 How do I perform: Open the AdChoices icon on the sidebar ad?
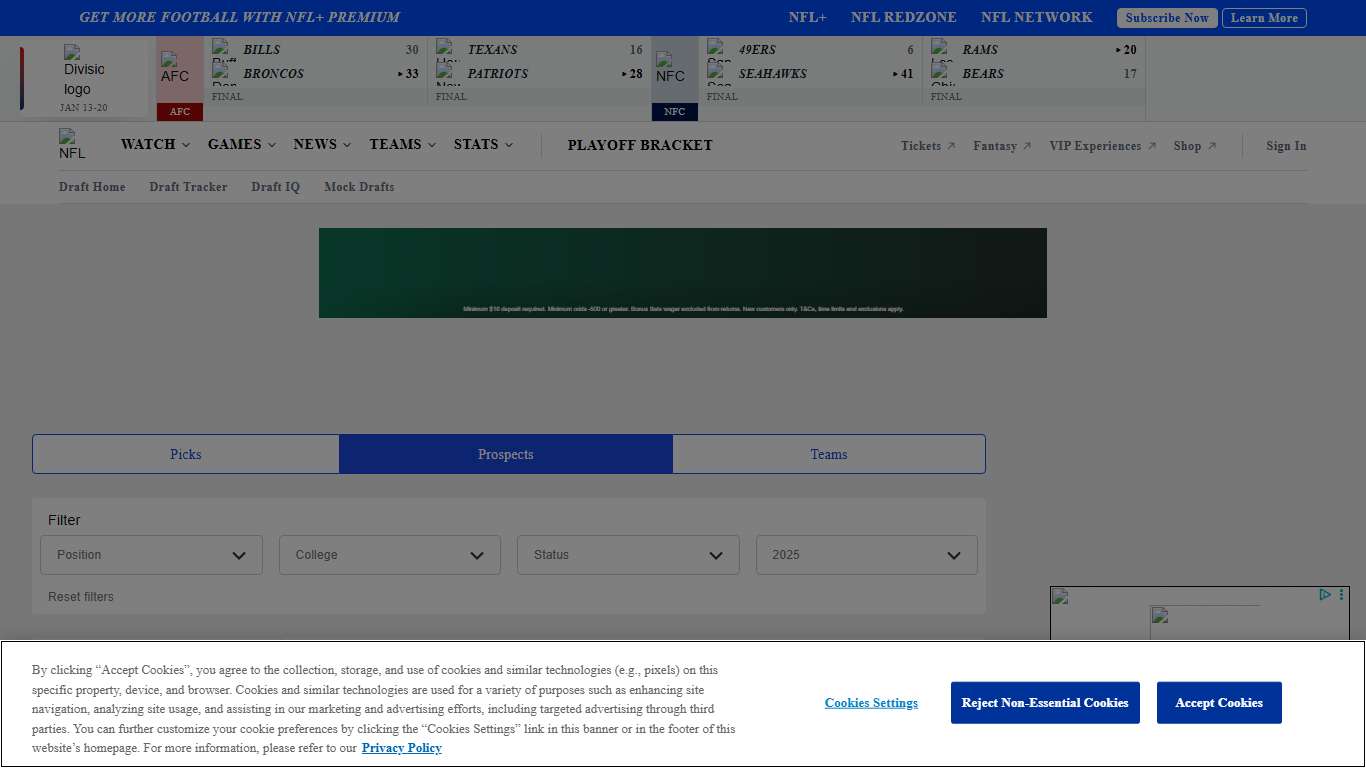click(1326, 594)
